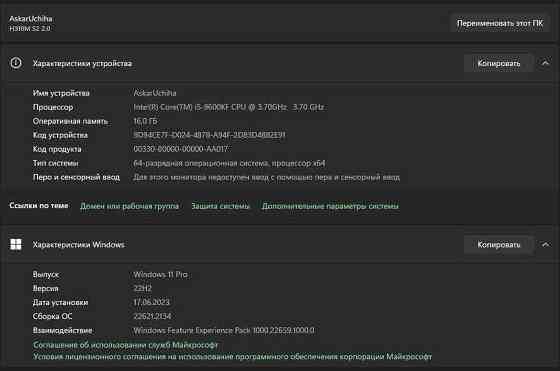The width and height of the screenshot is (560, 371).
Task: Open Дополнительные параметры системы link
Action: (x=330, y=206)
